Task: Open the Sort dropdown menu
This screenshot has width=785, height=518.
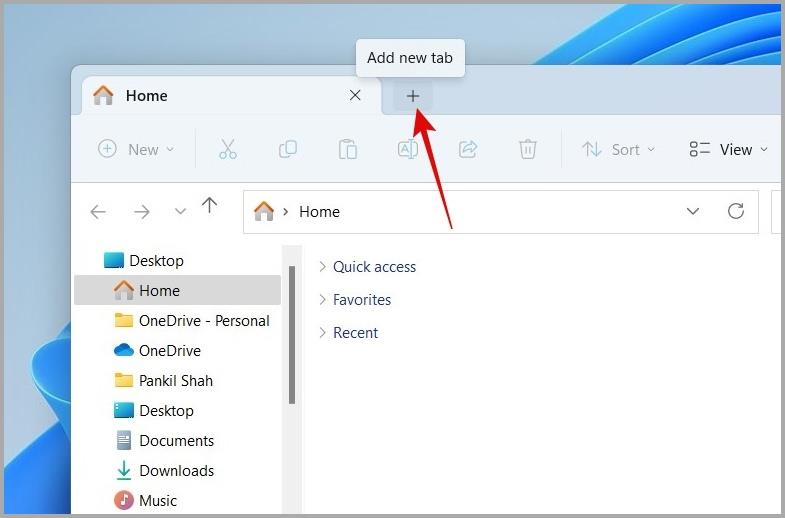Action: 618,149
